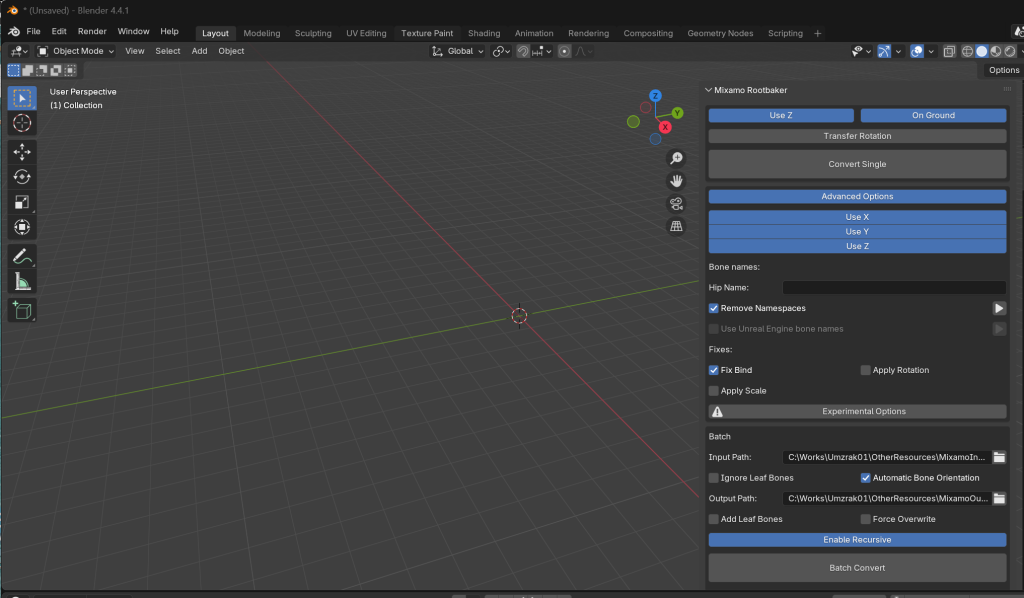Viewport: 1024px width, 598px height.
Task: Open the Object Mode dropdown
Action: [76, 51]
